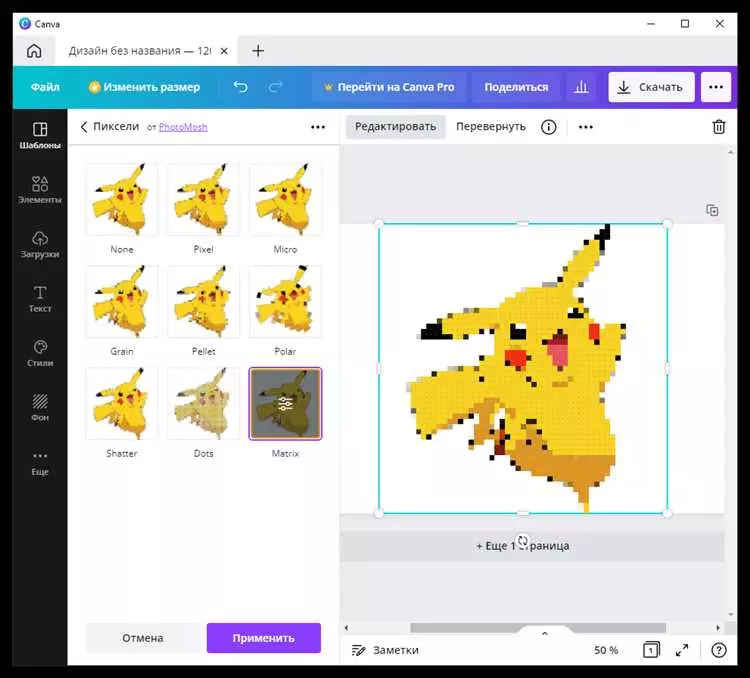Select the Pixel effect thumbnail
Screen dimensions: 750x678
click(x=203, y=199)
